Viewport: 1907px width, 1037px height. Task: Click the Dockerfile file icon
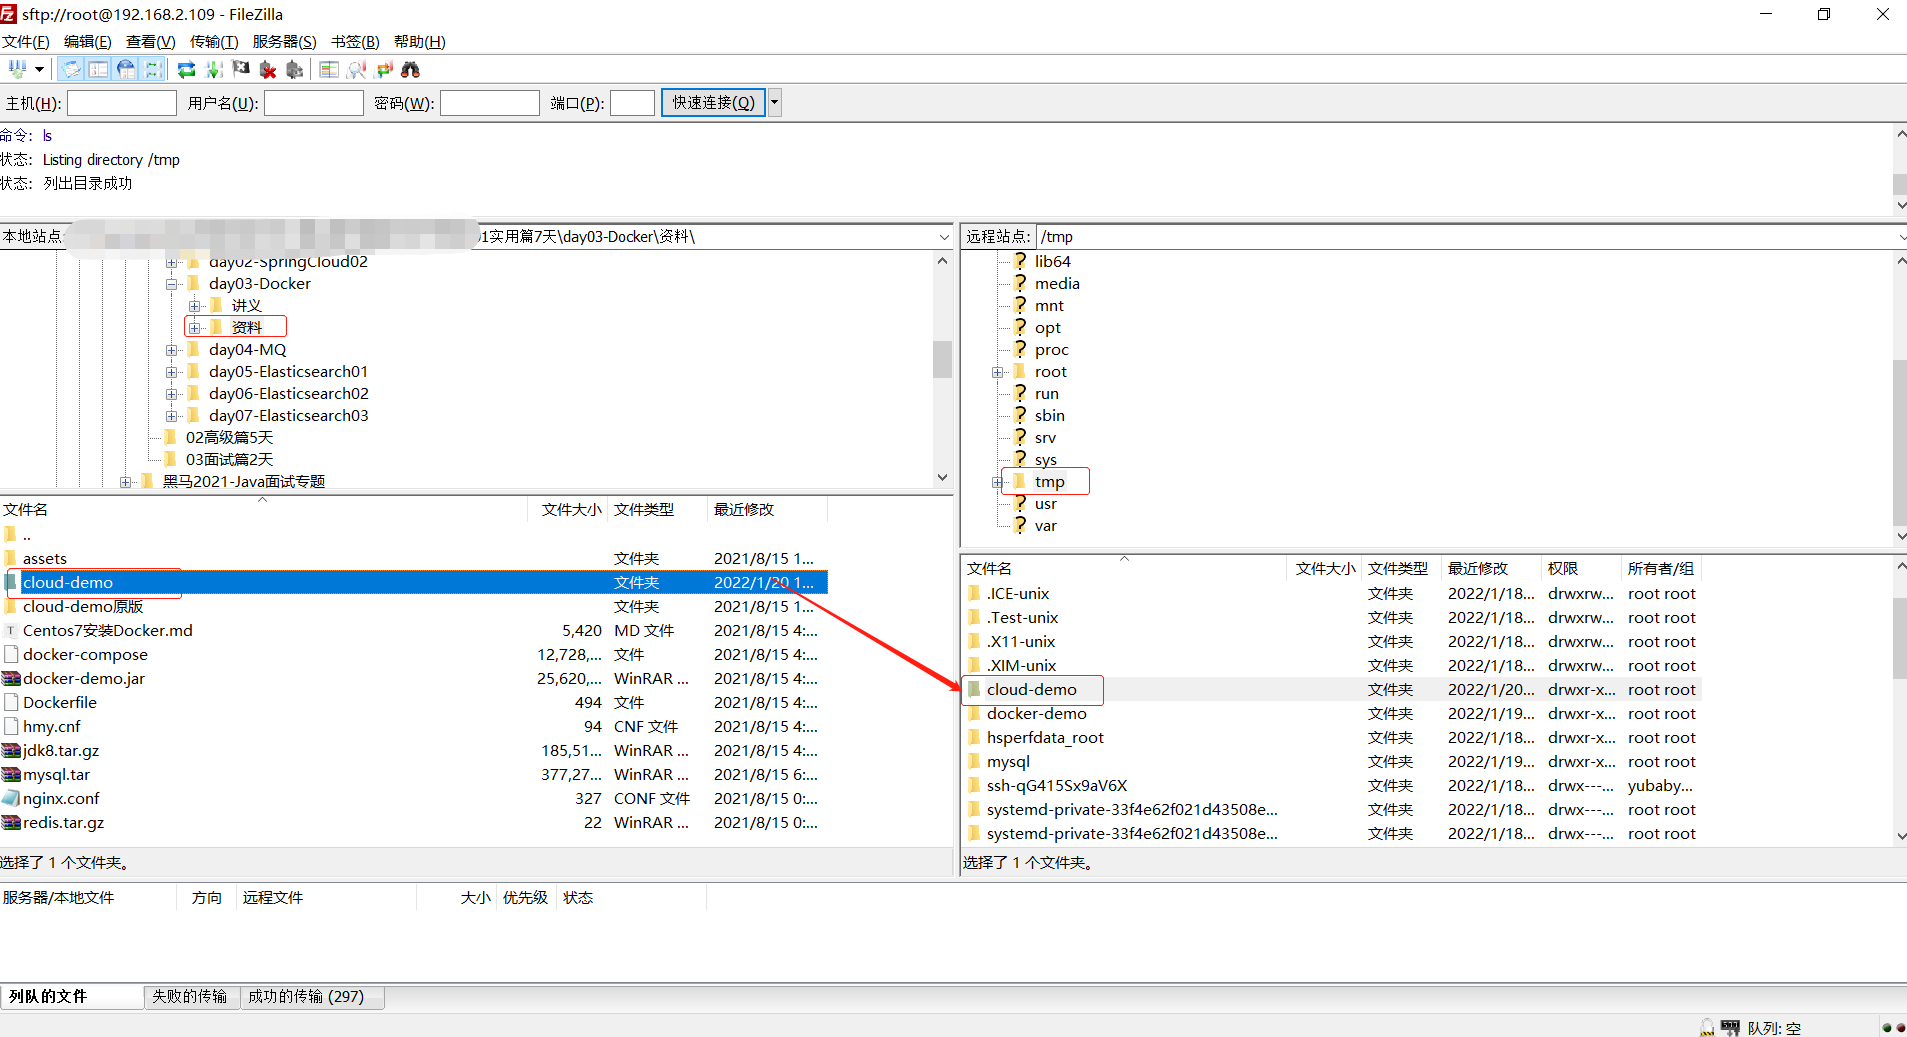pos(12,702)
